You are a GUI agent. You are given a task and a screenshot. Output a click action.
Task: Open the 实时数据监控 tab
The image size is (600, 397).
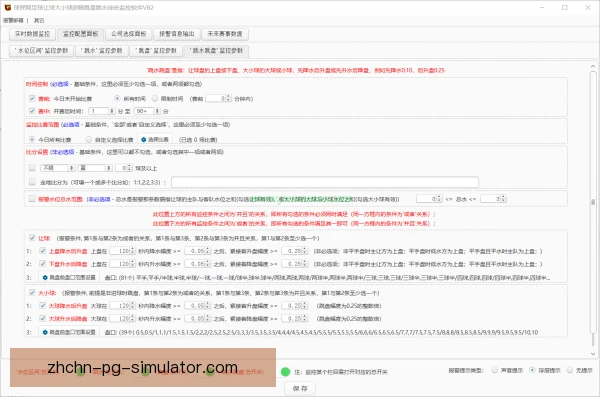click(33, 34)
